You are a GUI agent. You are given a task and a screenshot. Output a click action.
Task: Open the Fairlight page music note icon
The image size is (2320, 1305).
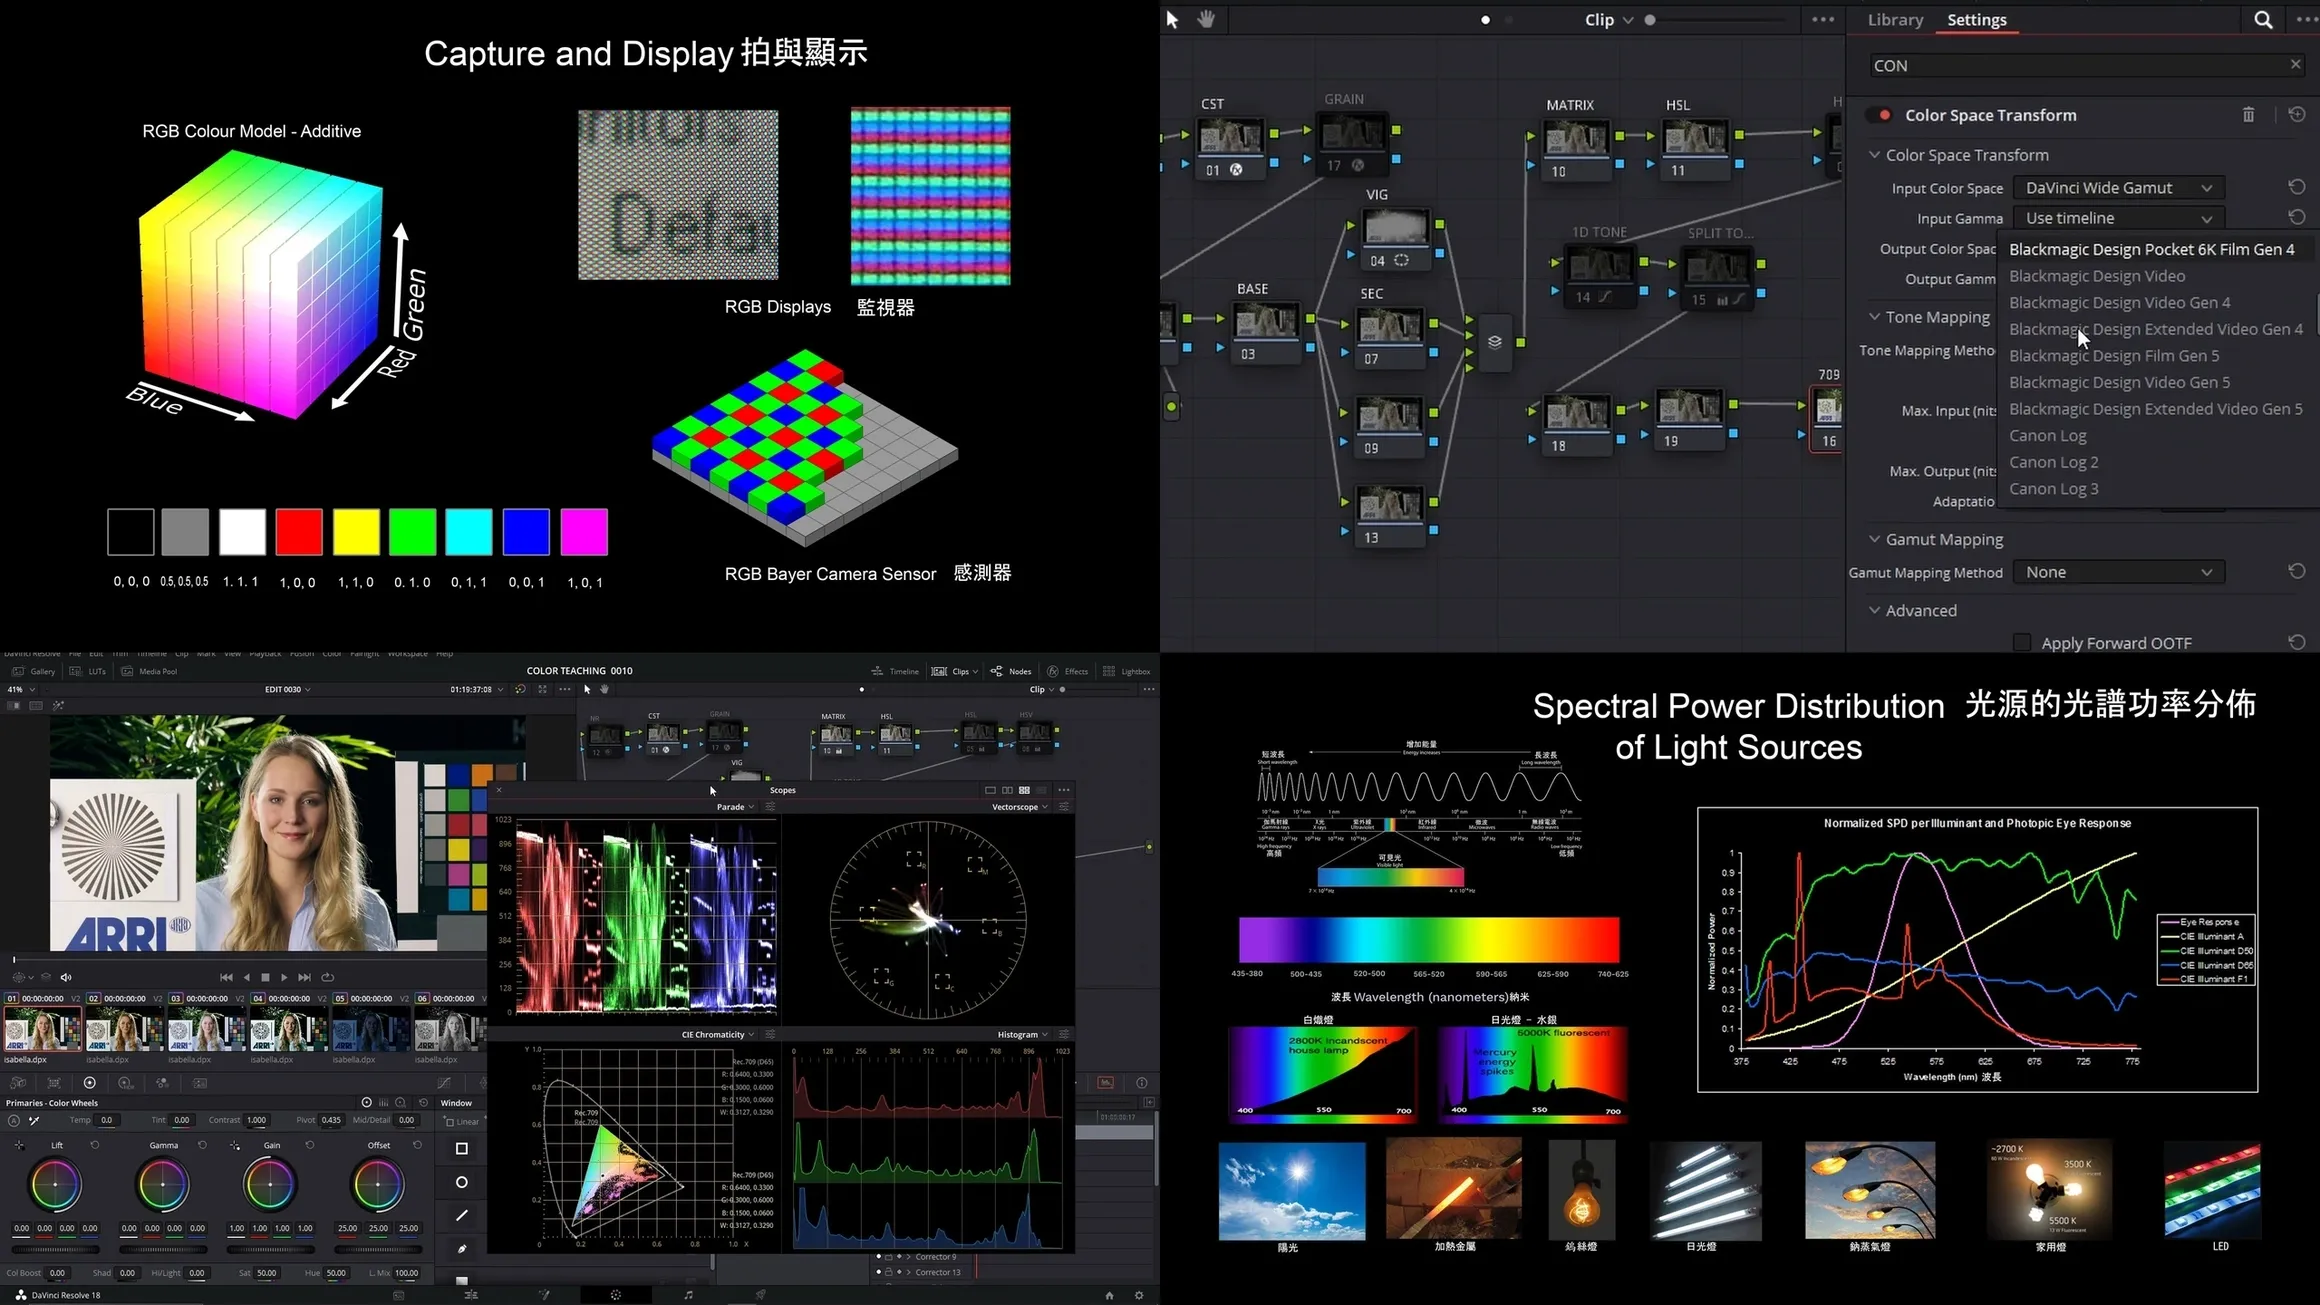688,1295
